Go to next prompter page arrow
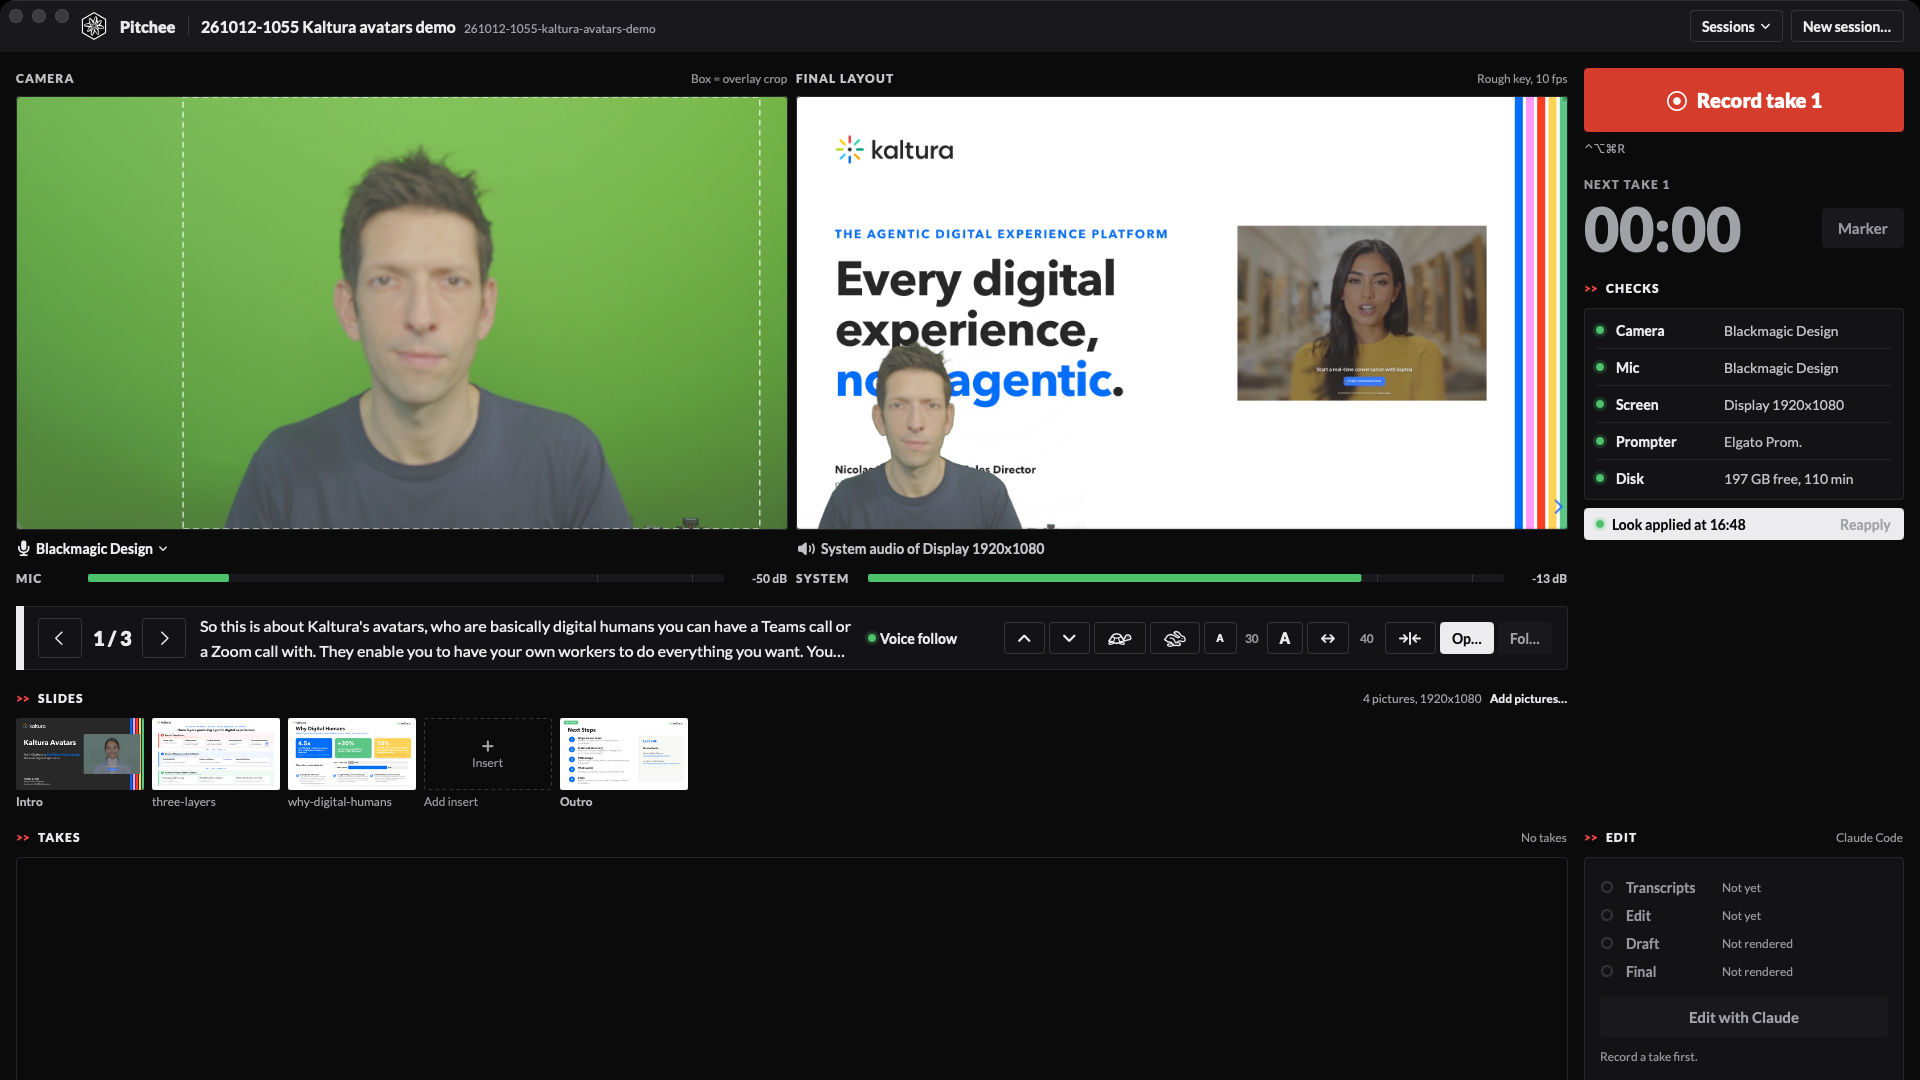The image size is (1920, 1080). 164,638
